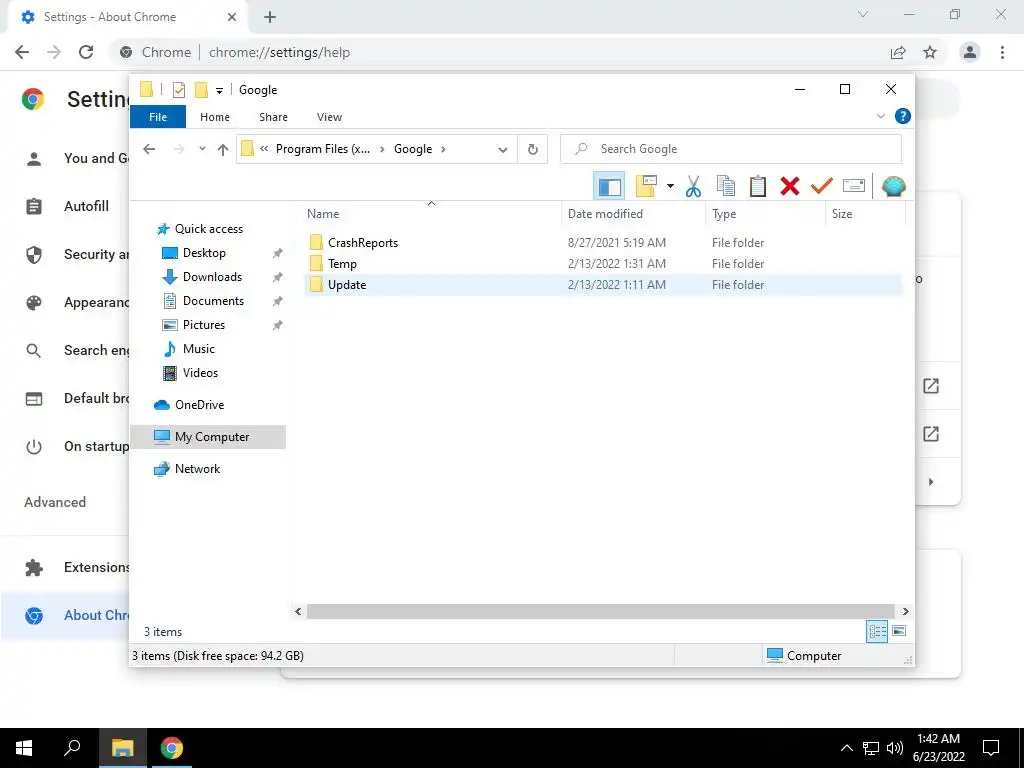Click the Explorer help question mark icon
Screen dimensions: 1024x768
click(x=903, y=116)
